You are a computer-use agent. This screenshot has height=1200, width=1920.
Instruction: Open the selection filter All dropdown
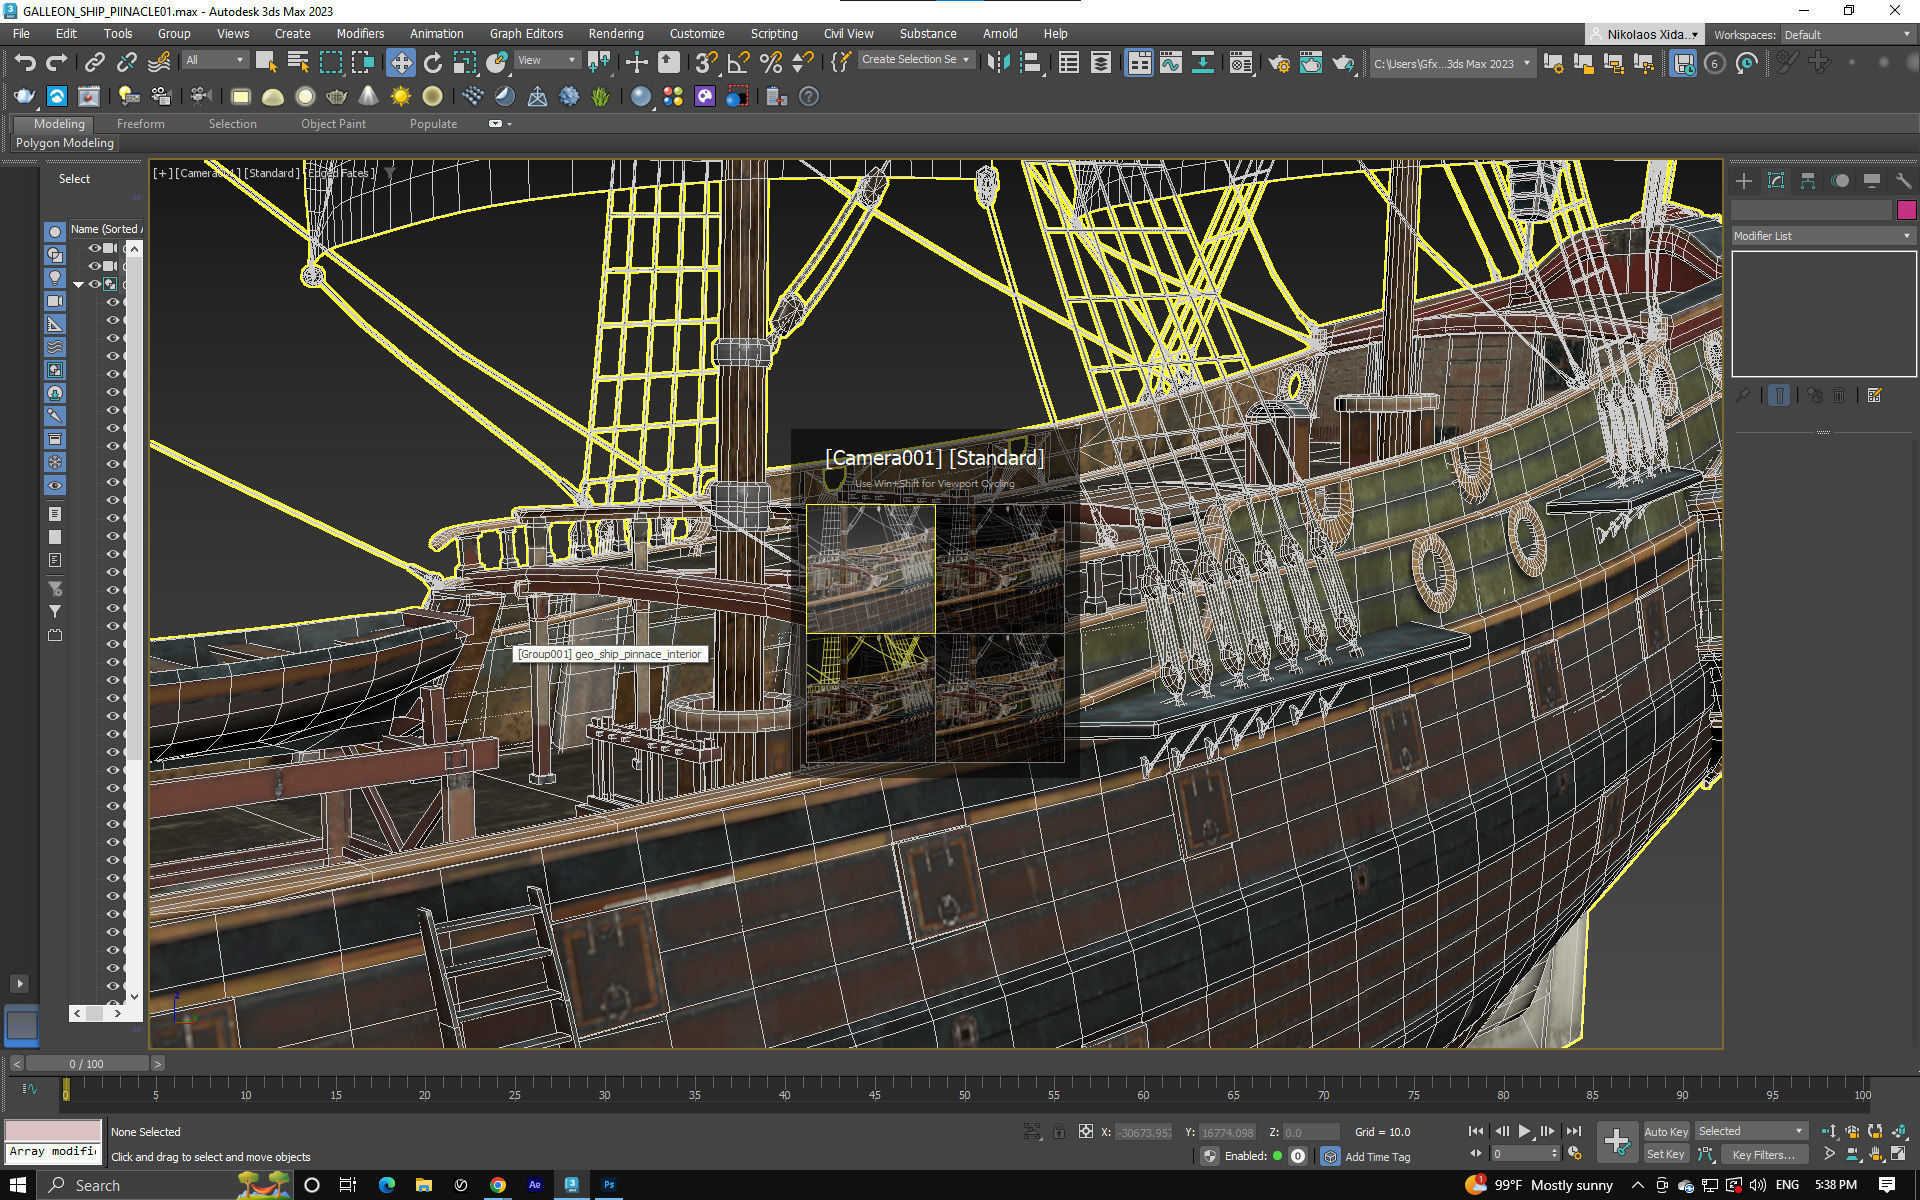(x=215, y=60)
